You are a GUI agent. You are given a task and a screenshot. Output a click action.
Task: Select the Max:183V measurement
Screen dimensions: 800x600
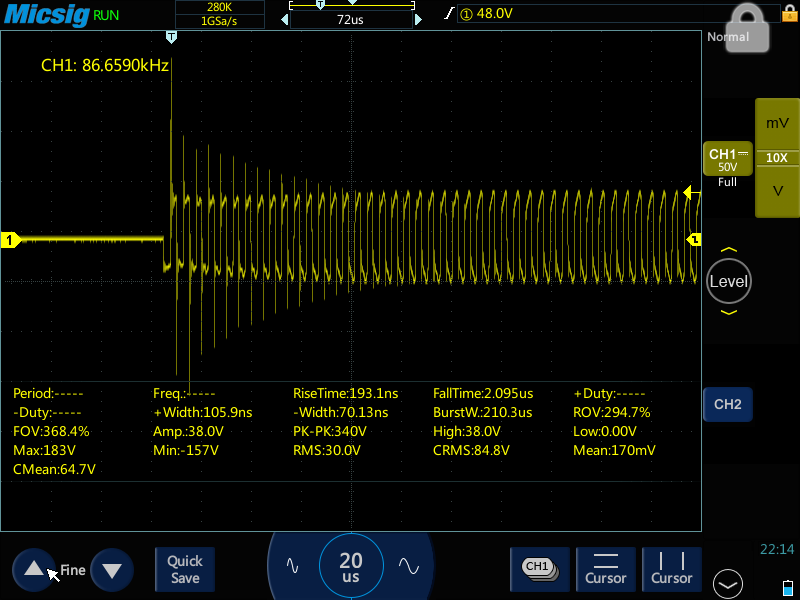point(44,451)
